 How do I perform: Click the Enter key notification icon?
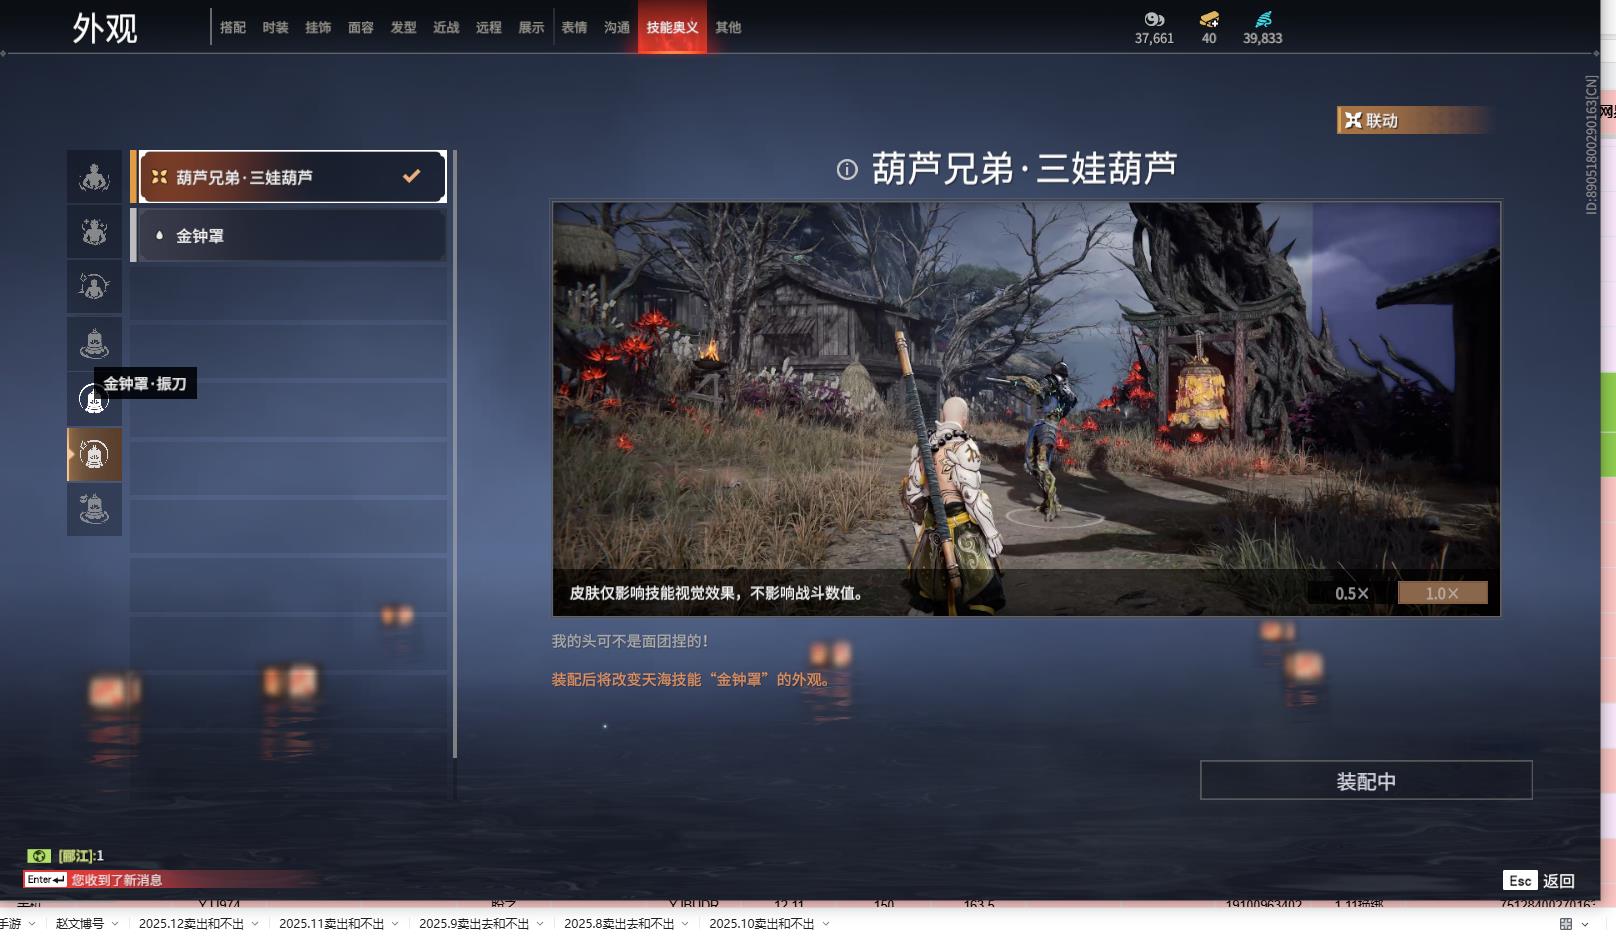46,880
